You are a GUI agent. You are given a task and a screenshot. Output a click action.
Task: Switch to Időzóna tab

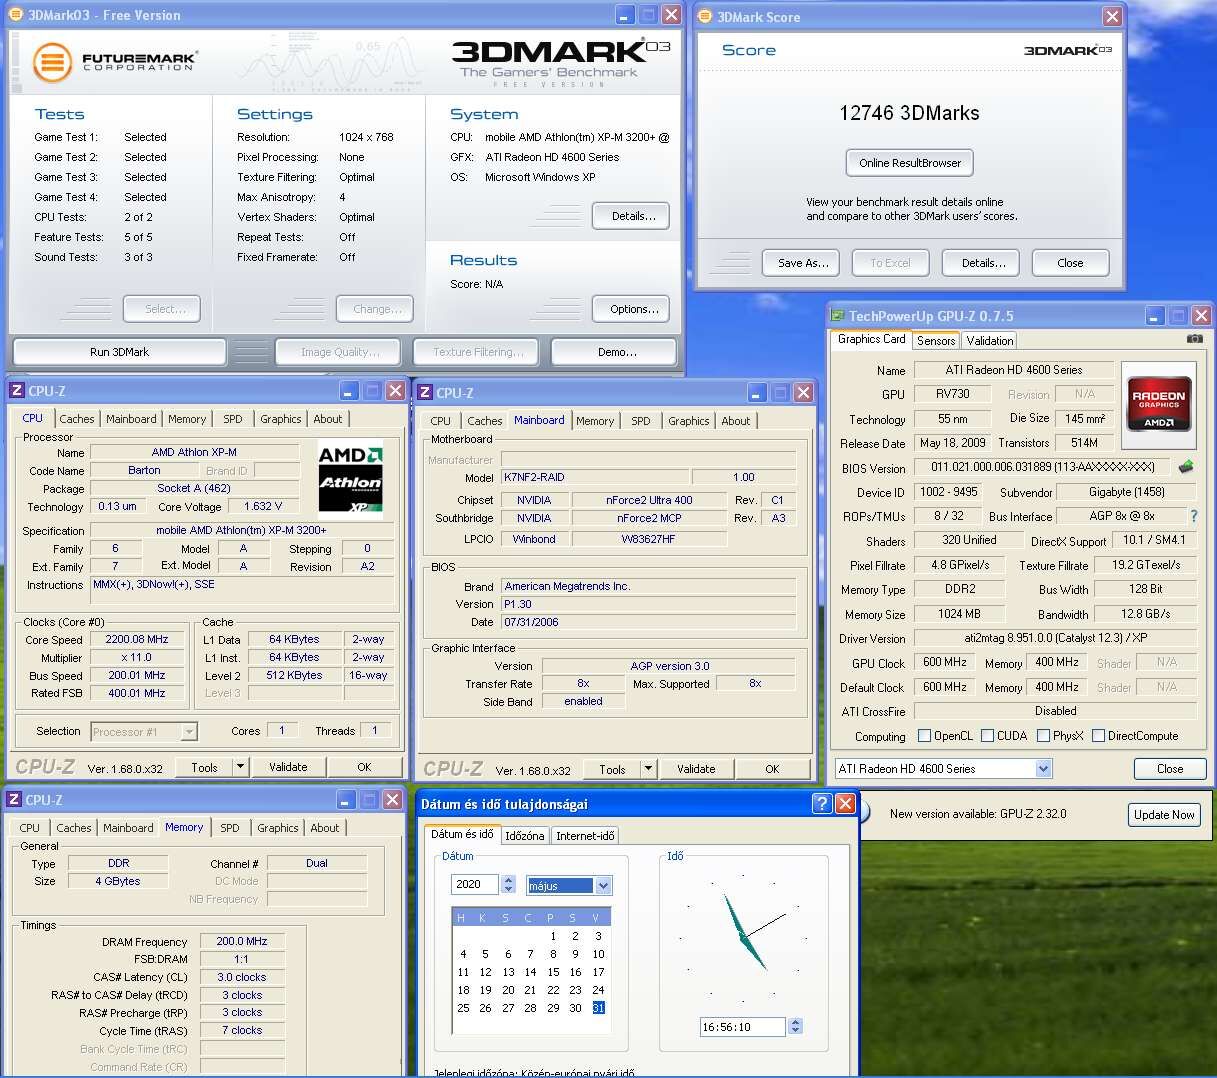point(524,836)
